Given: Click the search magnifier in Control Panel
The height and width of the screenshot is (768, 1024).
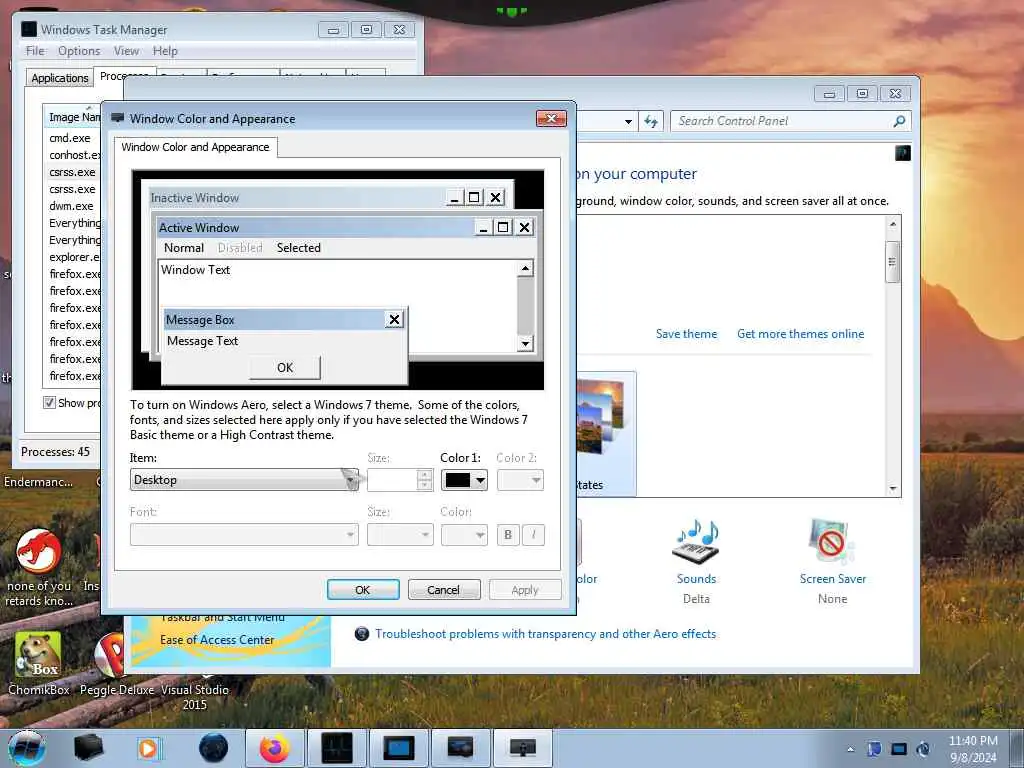Looking at the screenshot, I should pos(899,121).
